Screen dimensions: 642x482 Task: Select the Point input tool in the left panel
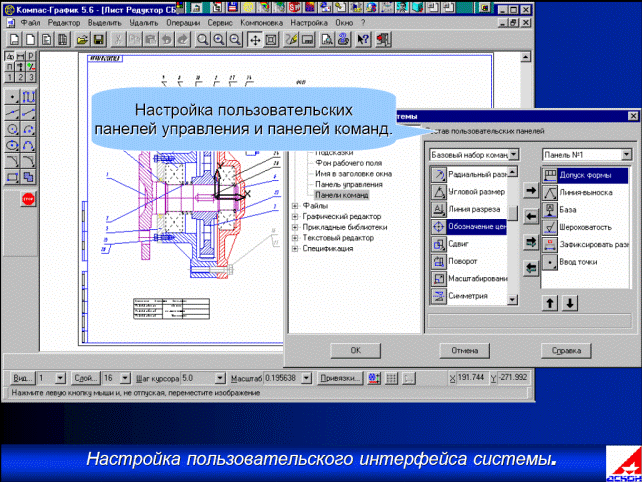(x=12, y=97)
